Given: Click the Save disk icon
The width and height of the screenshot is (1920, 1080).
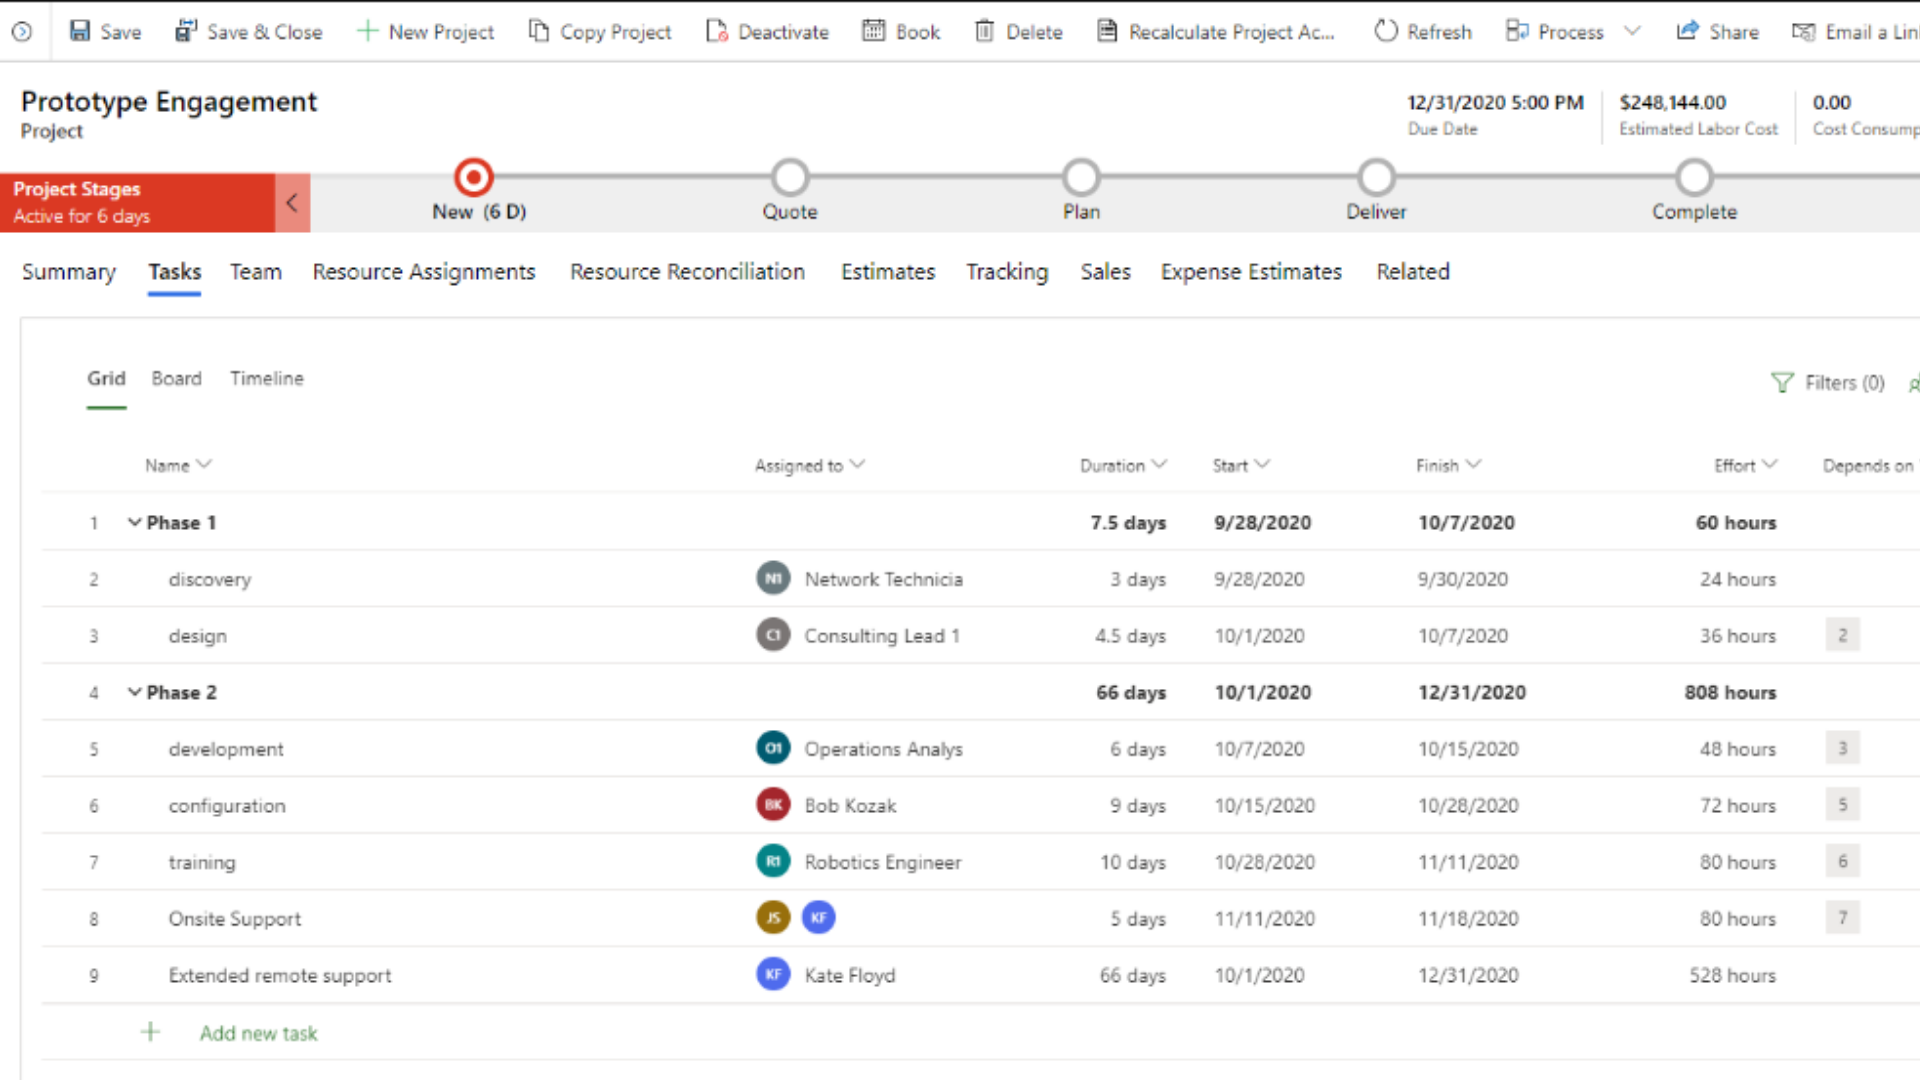Looking at the screenshot, I should [80, 31].
